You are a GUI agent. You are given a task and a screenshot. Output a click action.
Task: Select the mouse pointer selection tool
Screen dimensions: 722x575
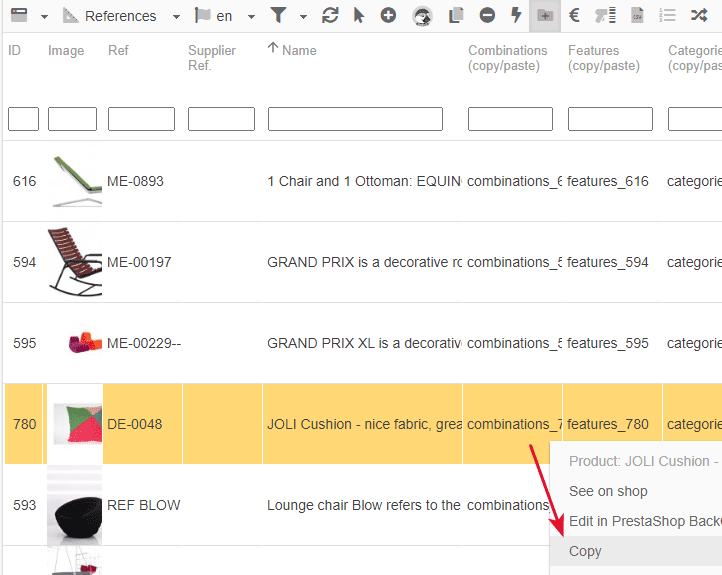coord(359,16)
